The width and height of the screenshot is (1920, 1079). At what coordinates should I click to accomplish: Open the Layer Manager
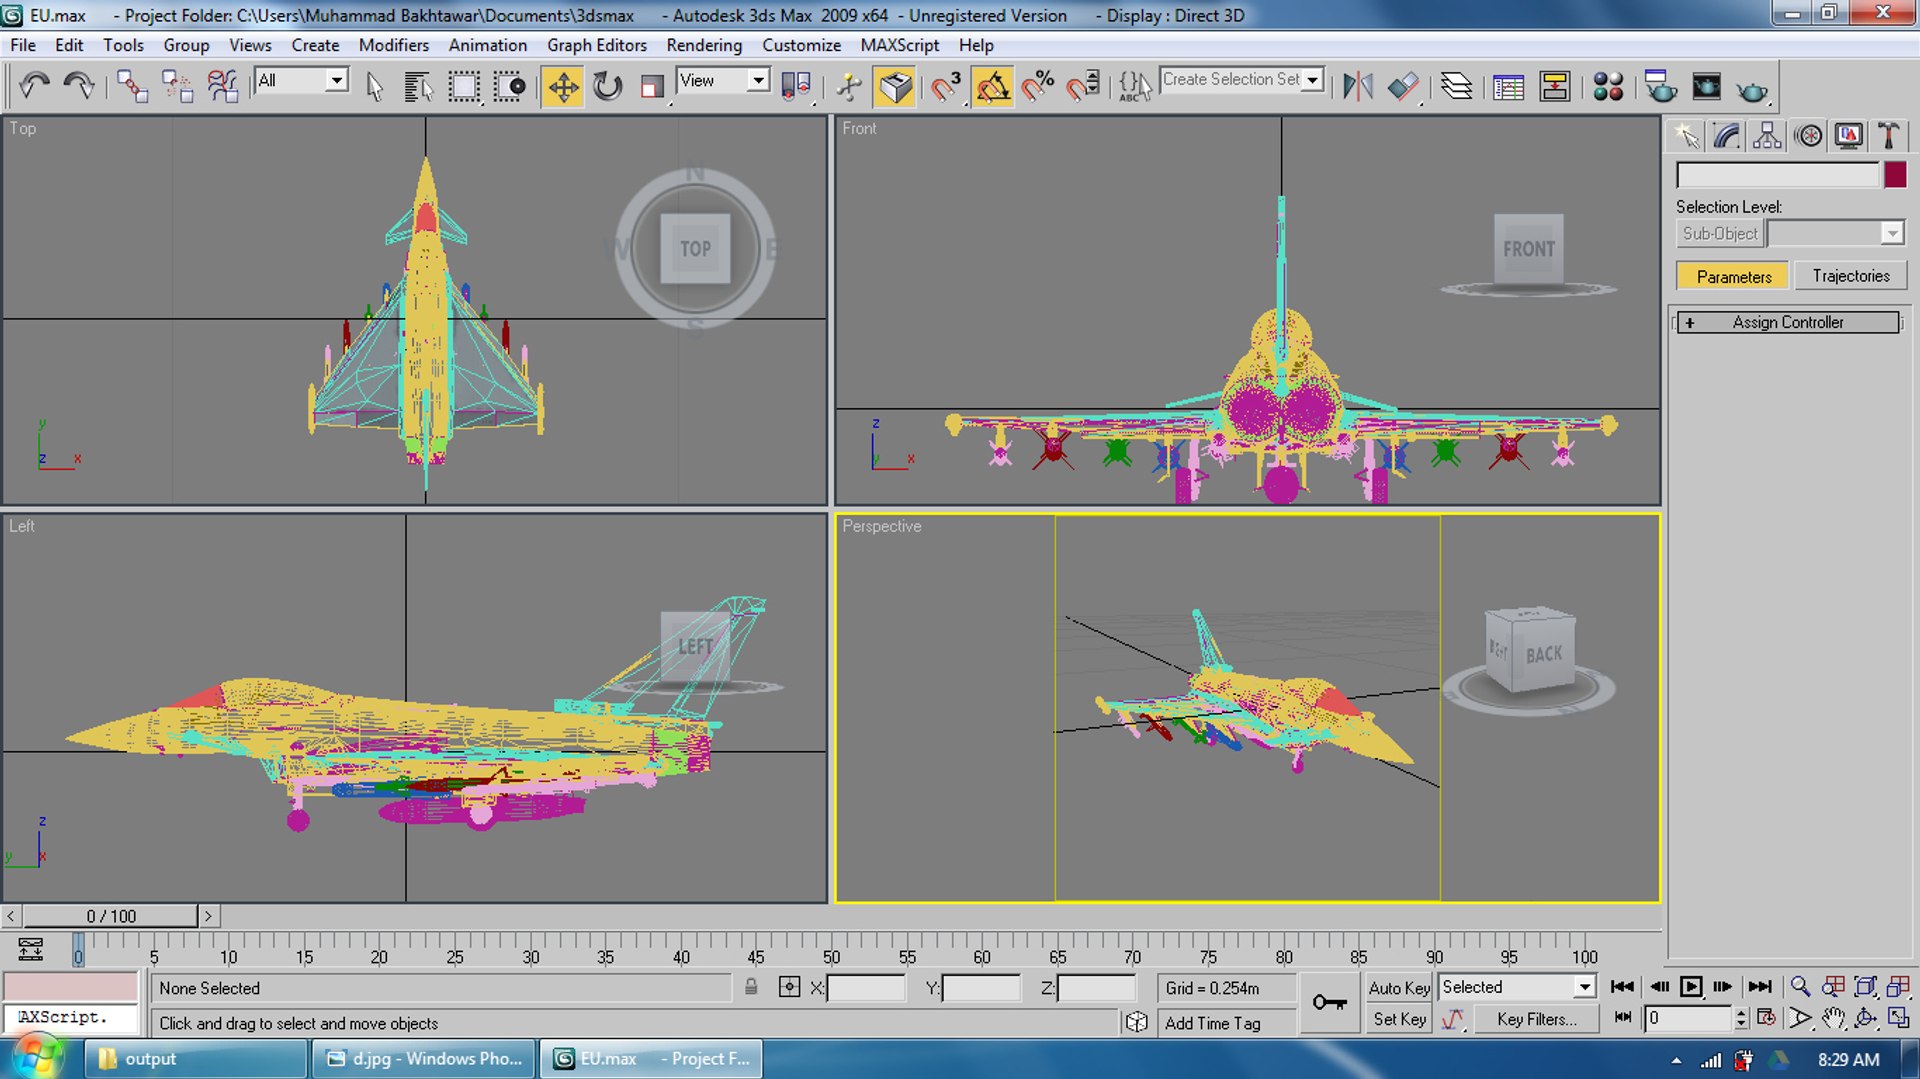coord(1456,86)
